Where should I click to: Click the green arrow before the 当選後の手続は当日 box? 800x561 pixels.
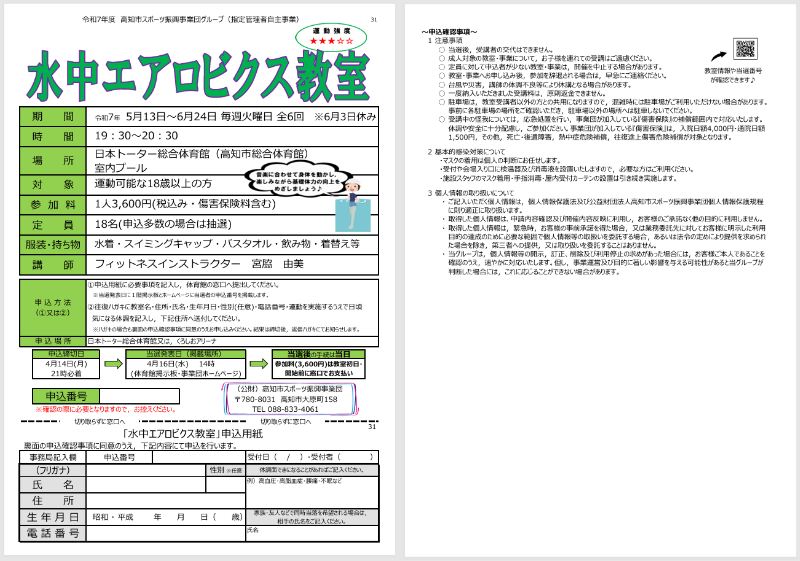tap(259, 364)
